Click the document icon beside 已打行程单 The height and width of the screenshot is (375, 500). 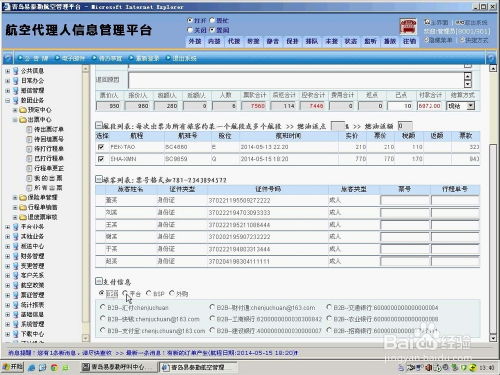pyautogui.click(x=29, y=158)
